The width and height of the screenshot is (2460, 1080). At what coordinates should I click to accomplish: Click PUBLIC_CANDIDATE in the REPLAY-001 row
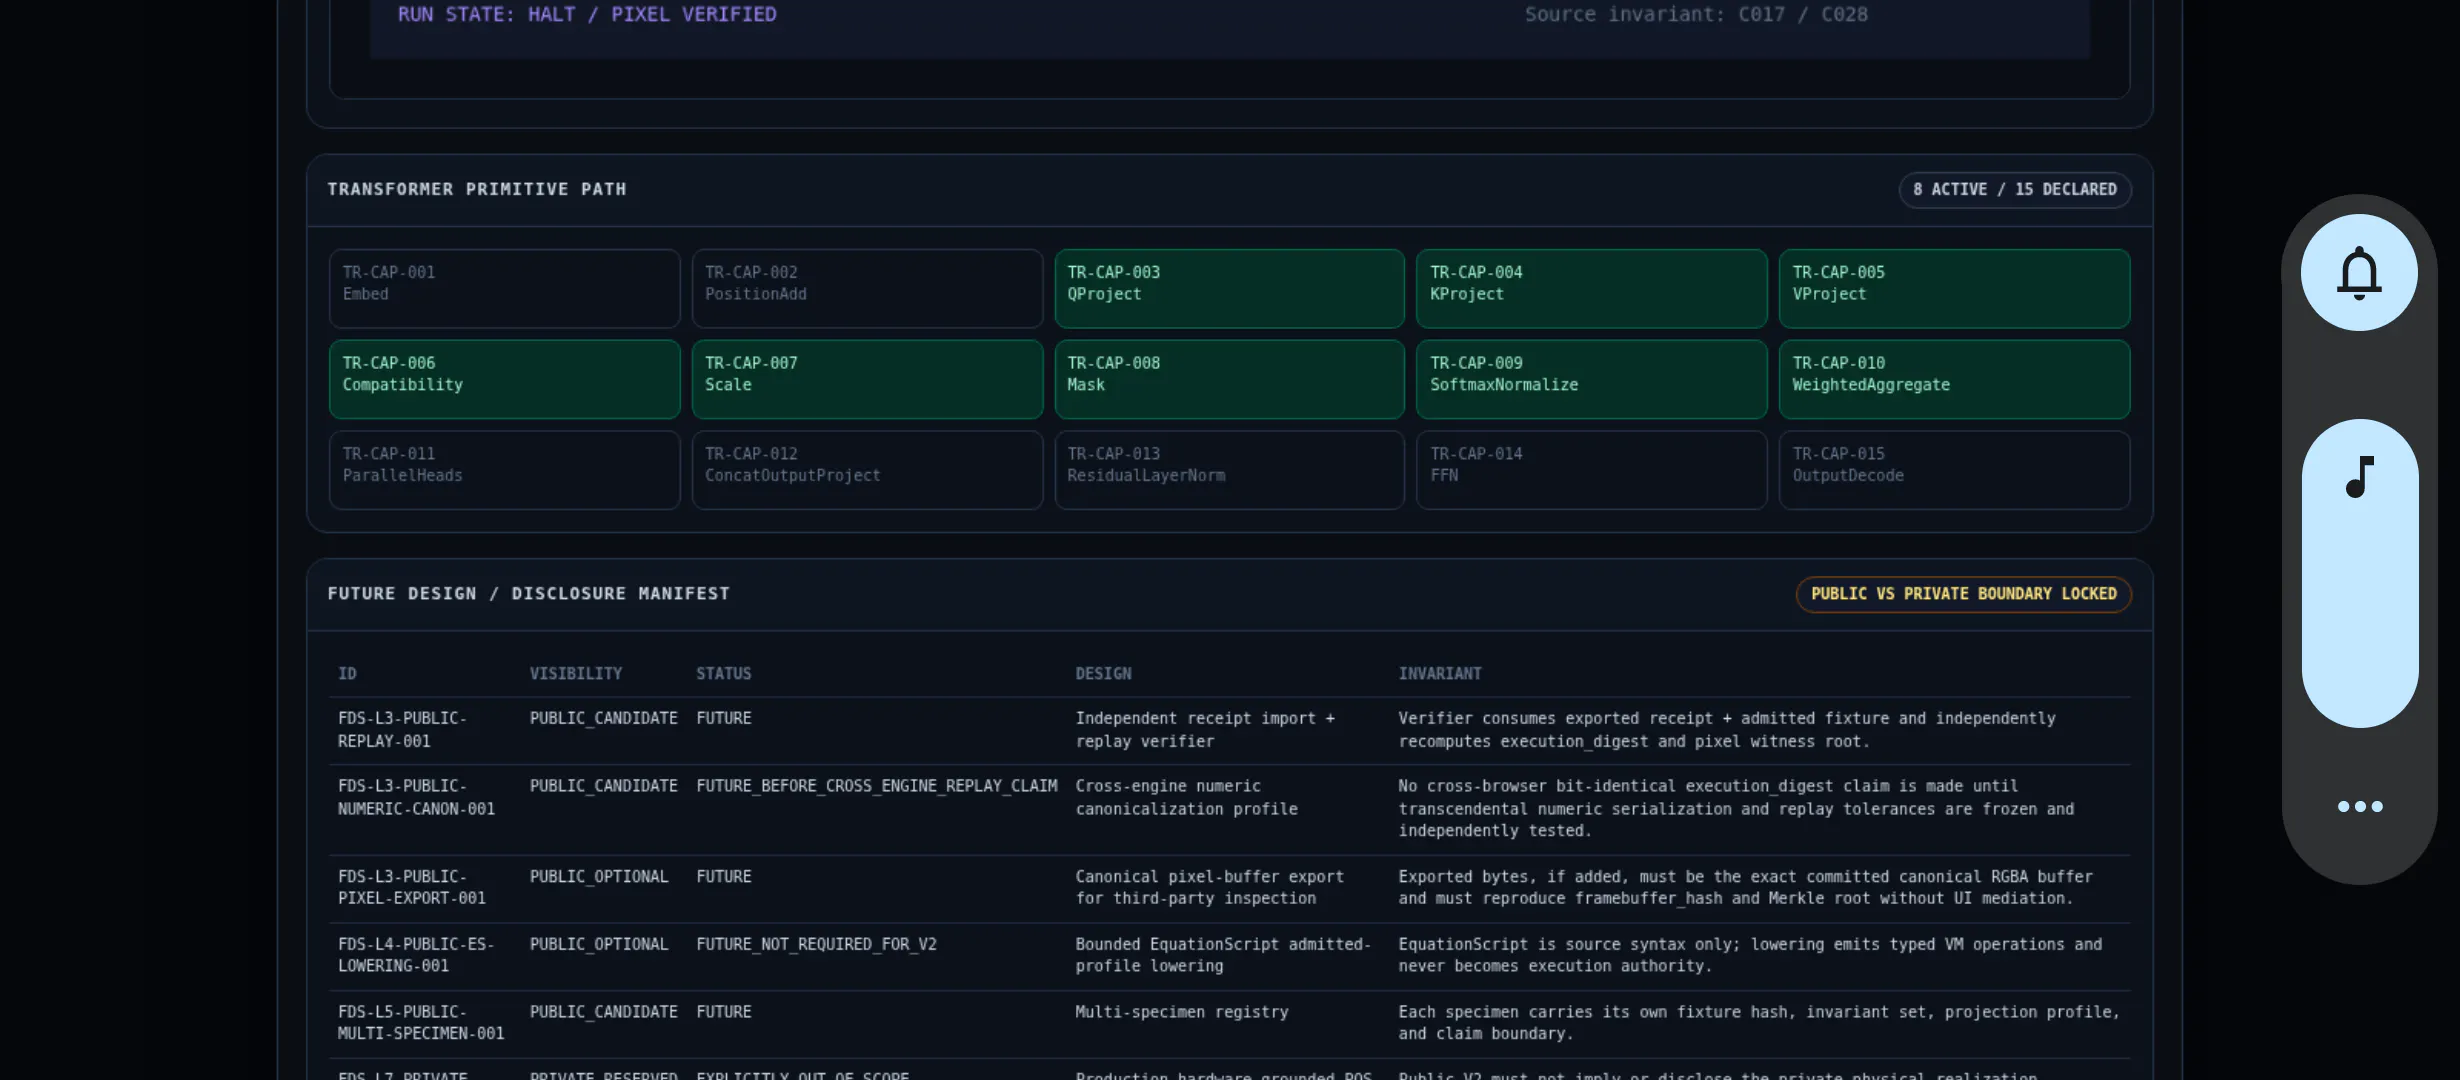pos(604,718)
